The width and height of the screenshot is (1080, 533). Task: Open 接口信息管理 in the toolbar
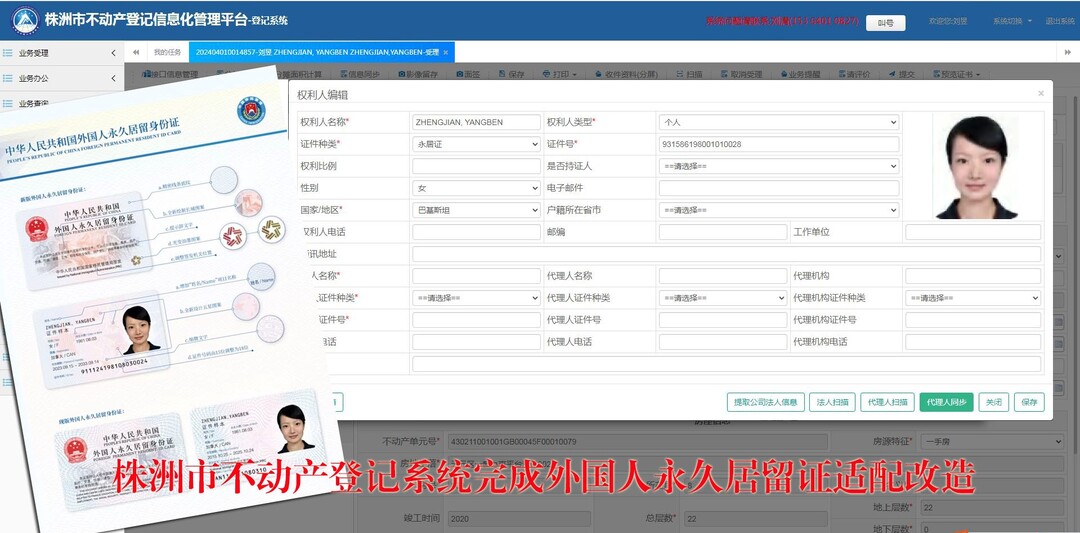click(x=170, y=74)
